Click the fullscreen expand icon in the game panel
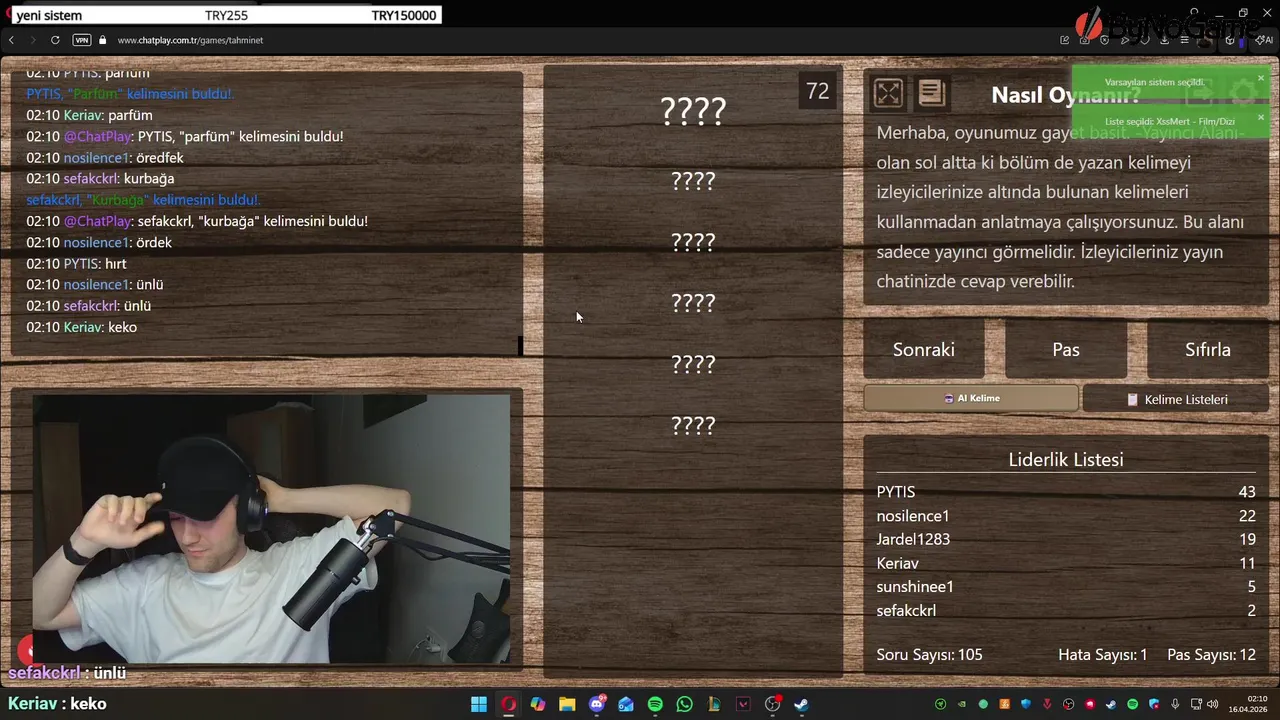The width and height of the screenshot is (1280, 720). tap(888, 93)
